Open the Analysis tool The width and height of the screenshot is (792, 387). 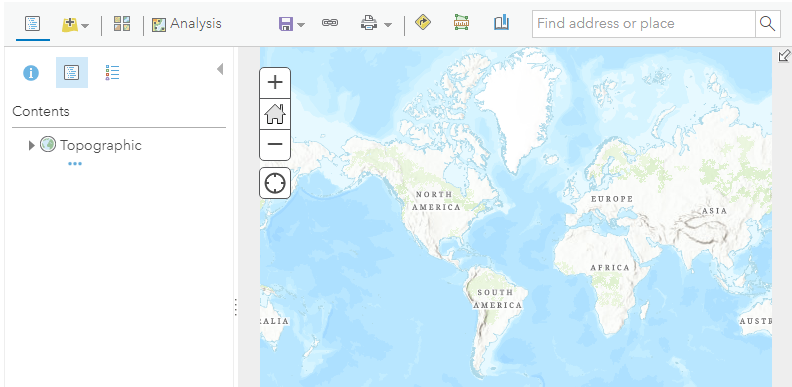(187, 24)
